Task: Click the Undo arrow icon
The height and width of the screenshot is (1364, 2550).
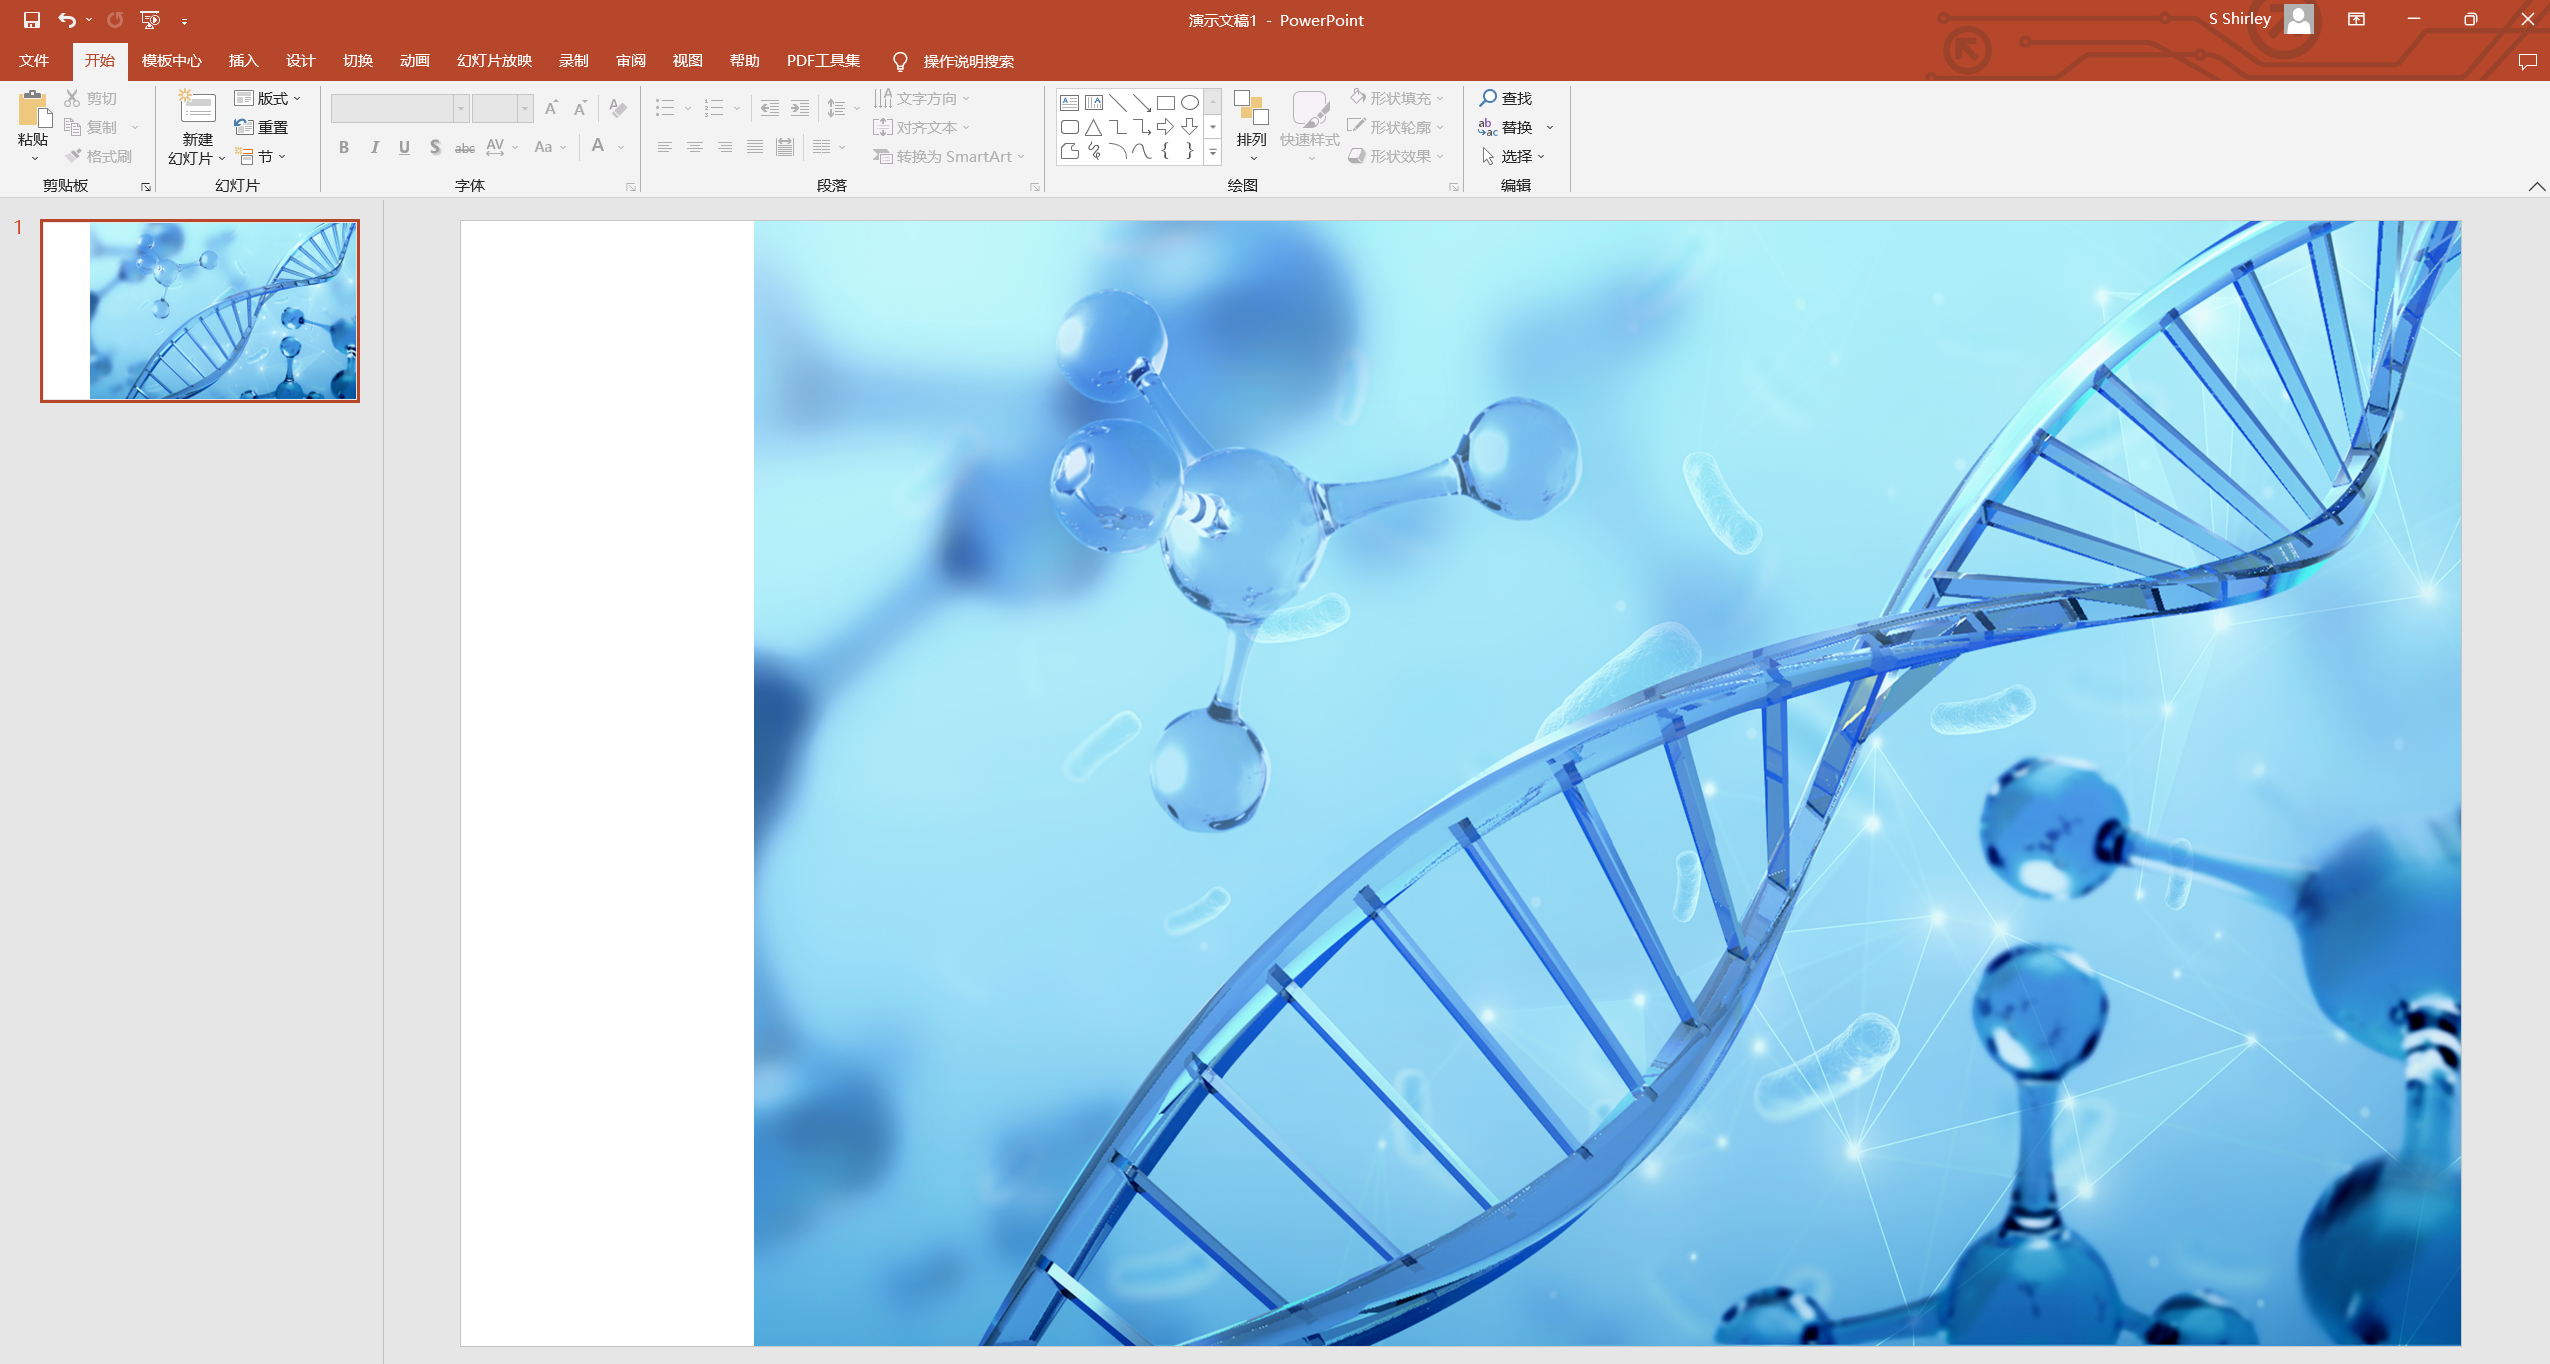Action: (x=66, y=20)
